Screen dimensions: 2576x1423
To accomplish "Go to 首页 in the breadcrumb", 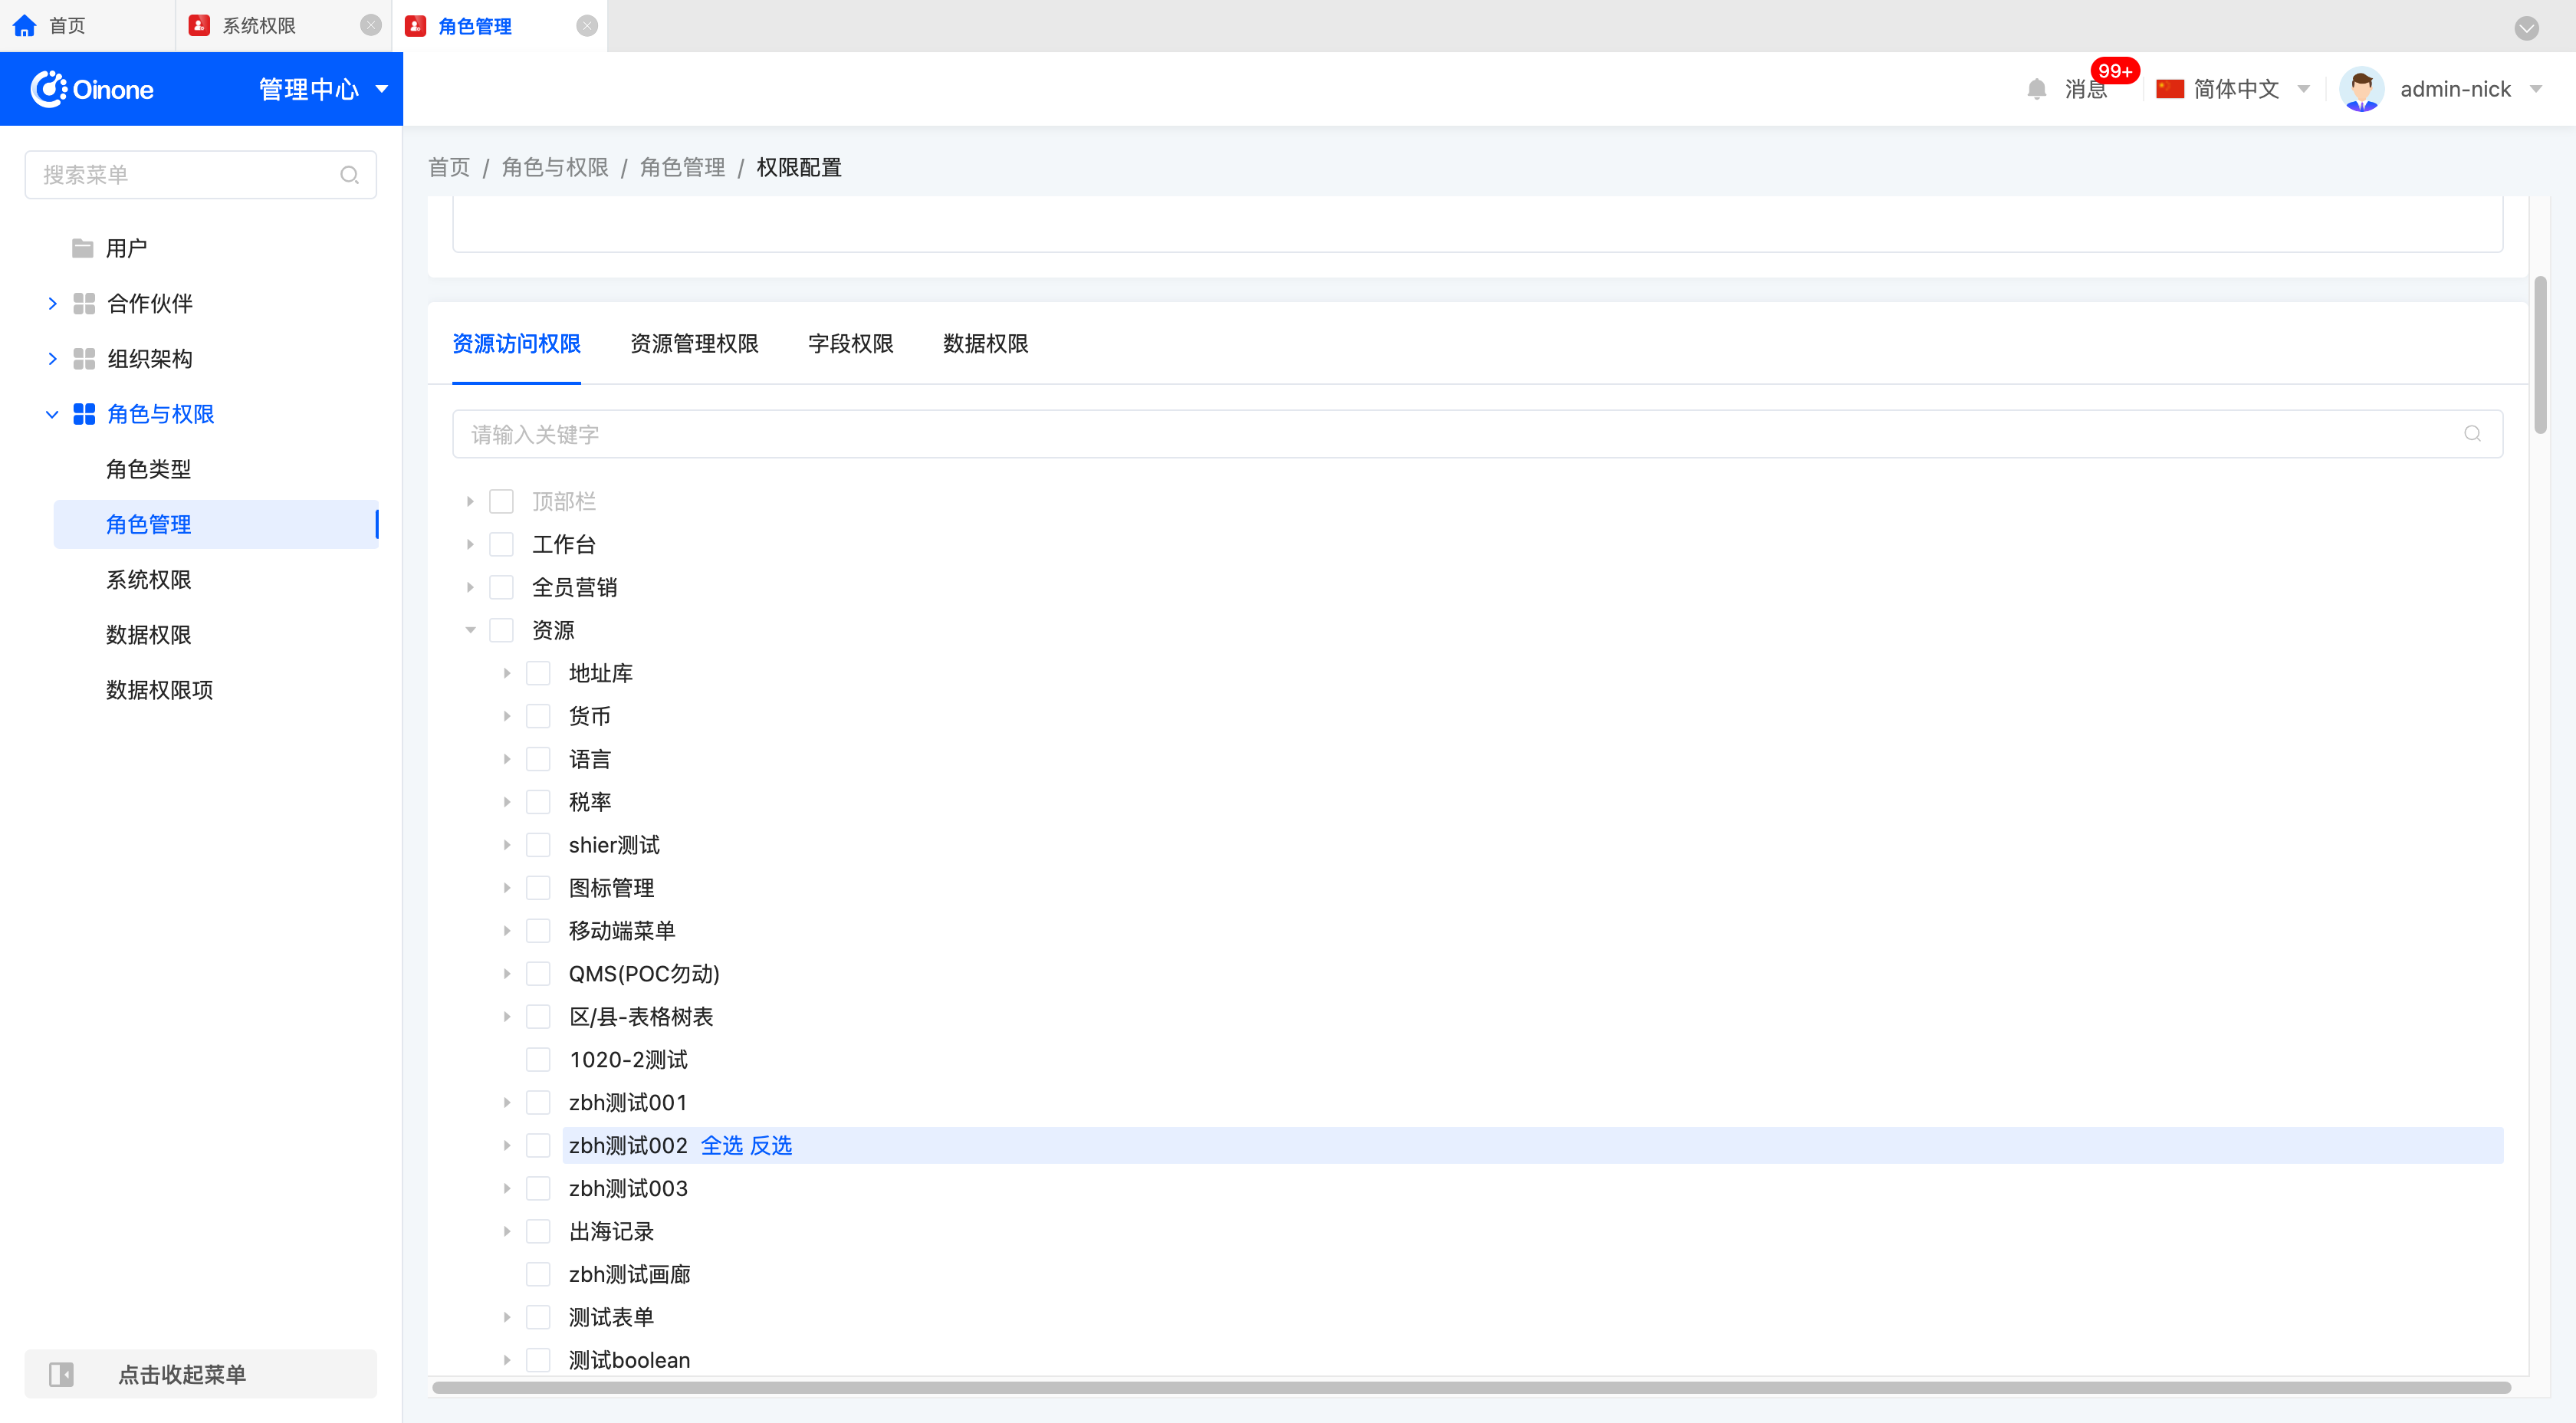I will coord(449,168).
